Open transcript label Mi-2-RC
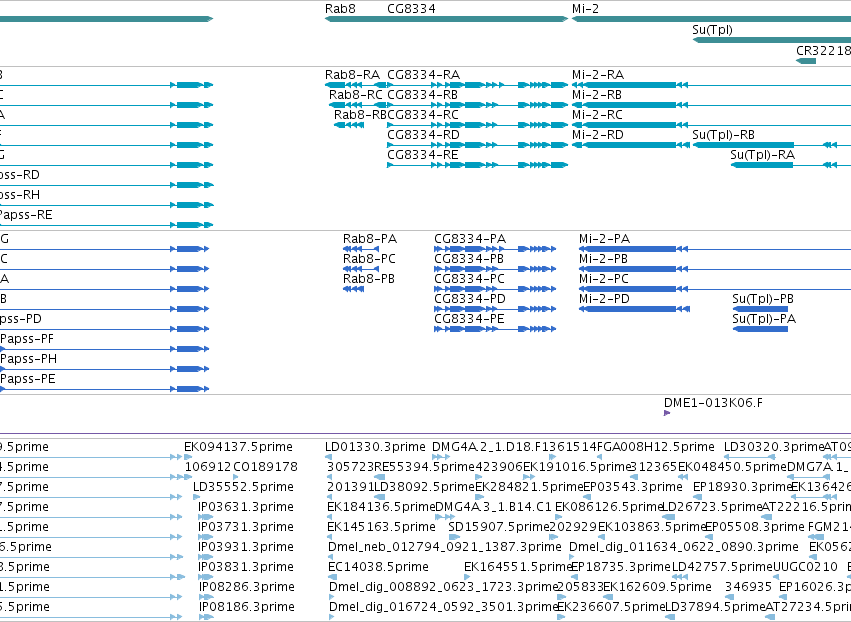Screen dimensions: 851x622 pos(598,115)
